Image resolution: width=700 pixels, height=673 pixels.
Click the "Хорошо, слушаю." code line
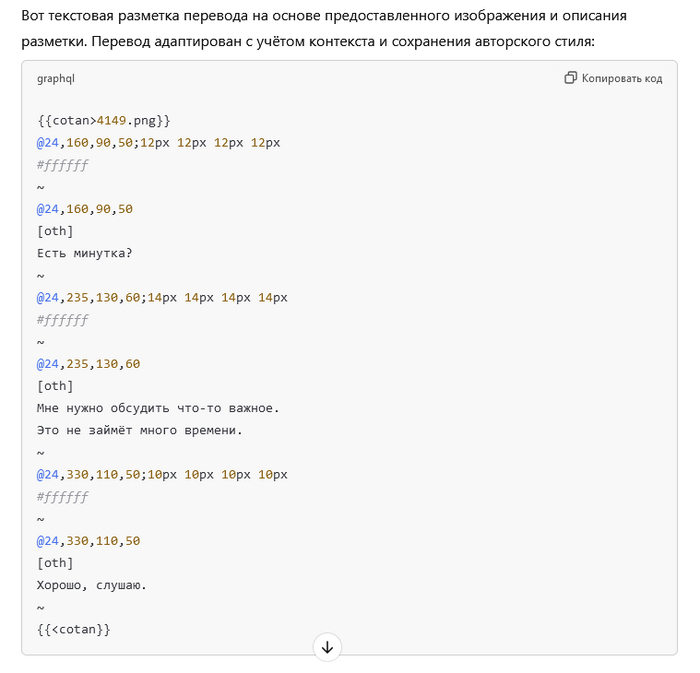click(92, 585)
